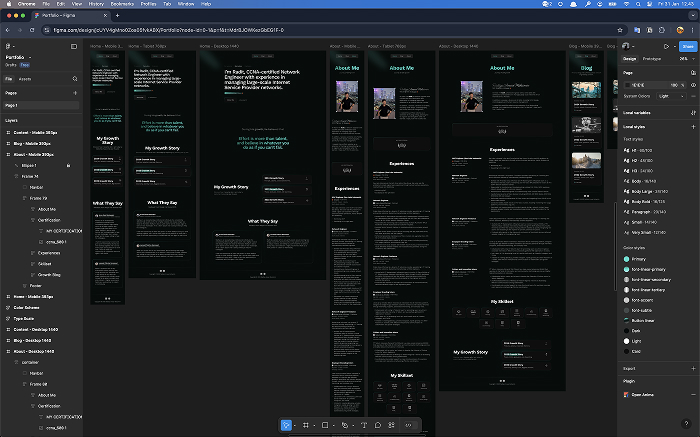The image size is (700, 437).
Task: Select the Frame tool
Action: tap(306, 425)
